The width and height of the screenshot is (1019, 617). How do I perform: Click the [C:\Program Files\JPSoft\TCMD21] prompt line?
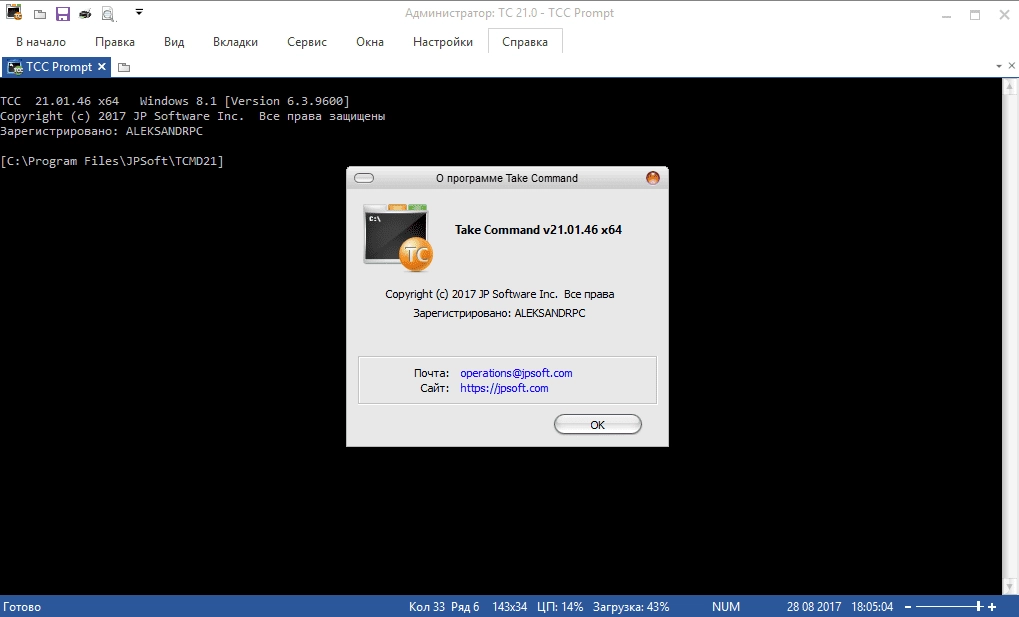pos(112,161)
